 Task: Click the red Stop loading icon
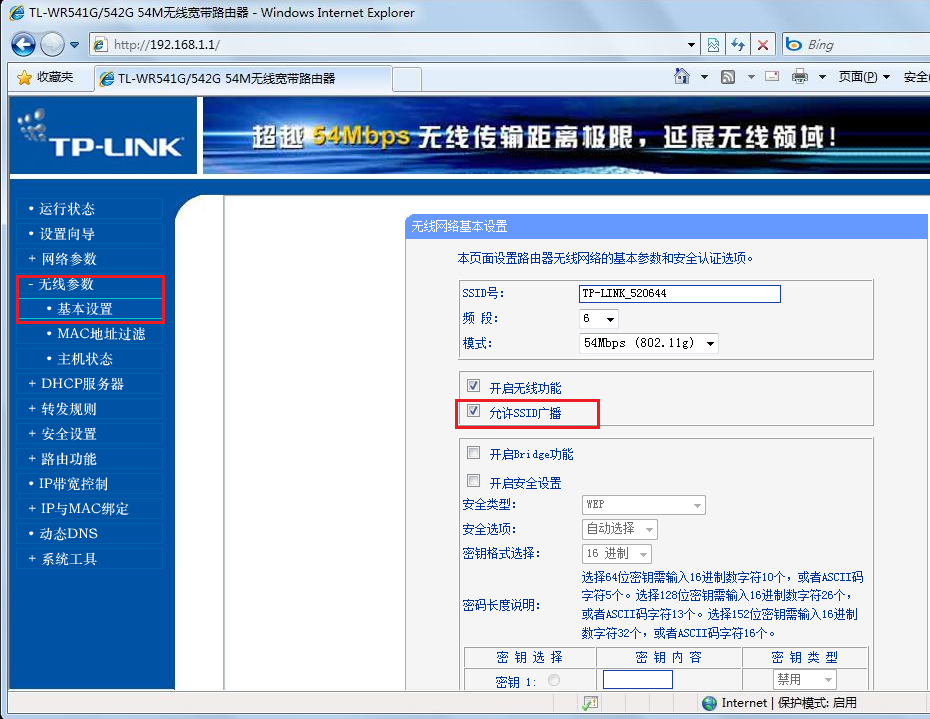763,45
